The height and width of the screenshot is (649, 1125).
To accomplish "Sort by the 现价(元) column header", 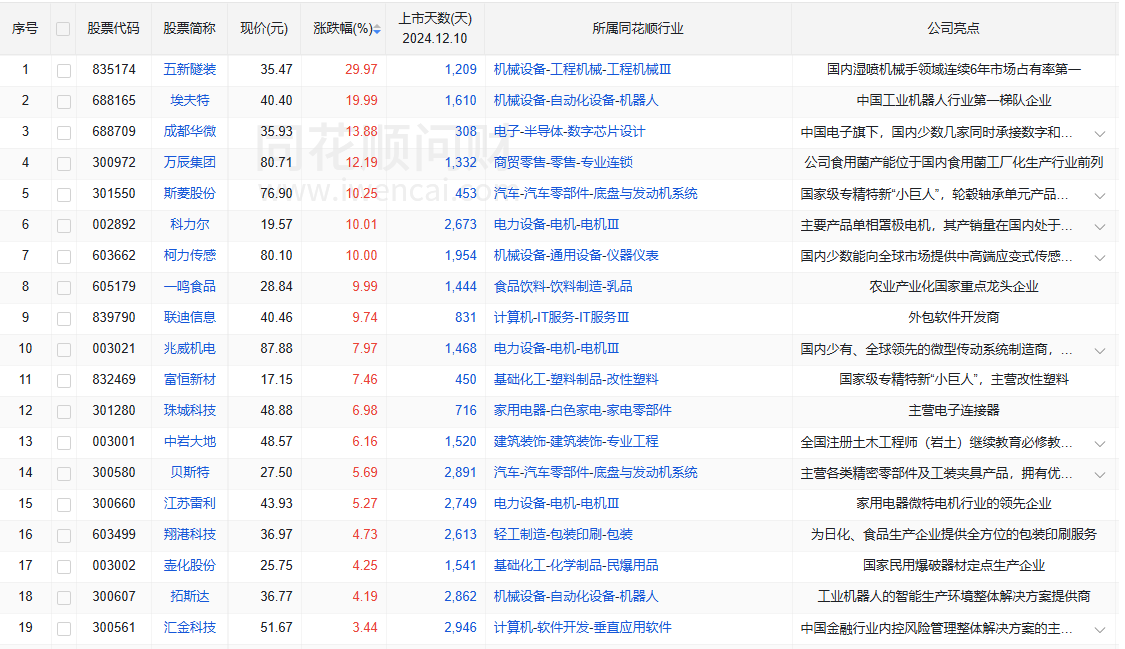I will pyautogui.click(x=264, y=29).
